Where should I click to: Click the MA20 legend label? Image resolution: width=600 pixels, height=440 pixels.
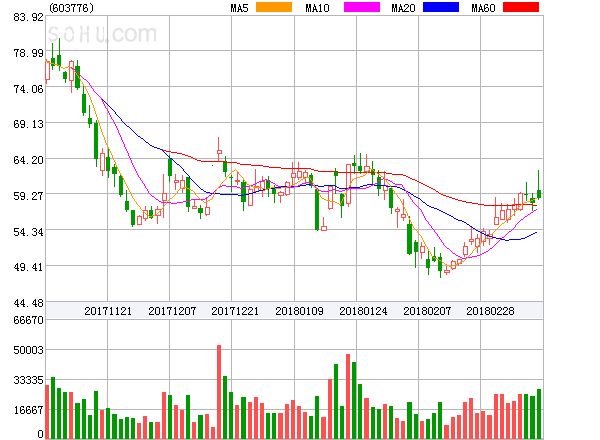(x=403, y=8)
